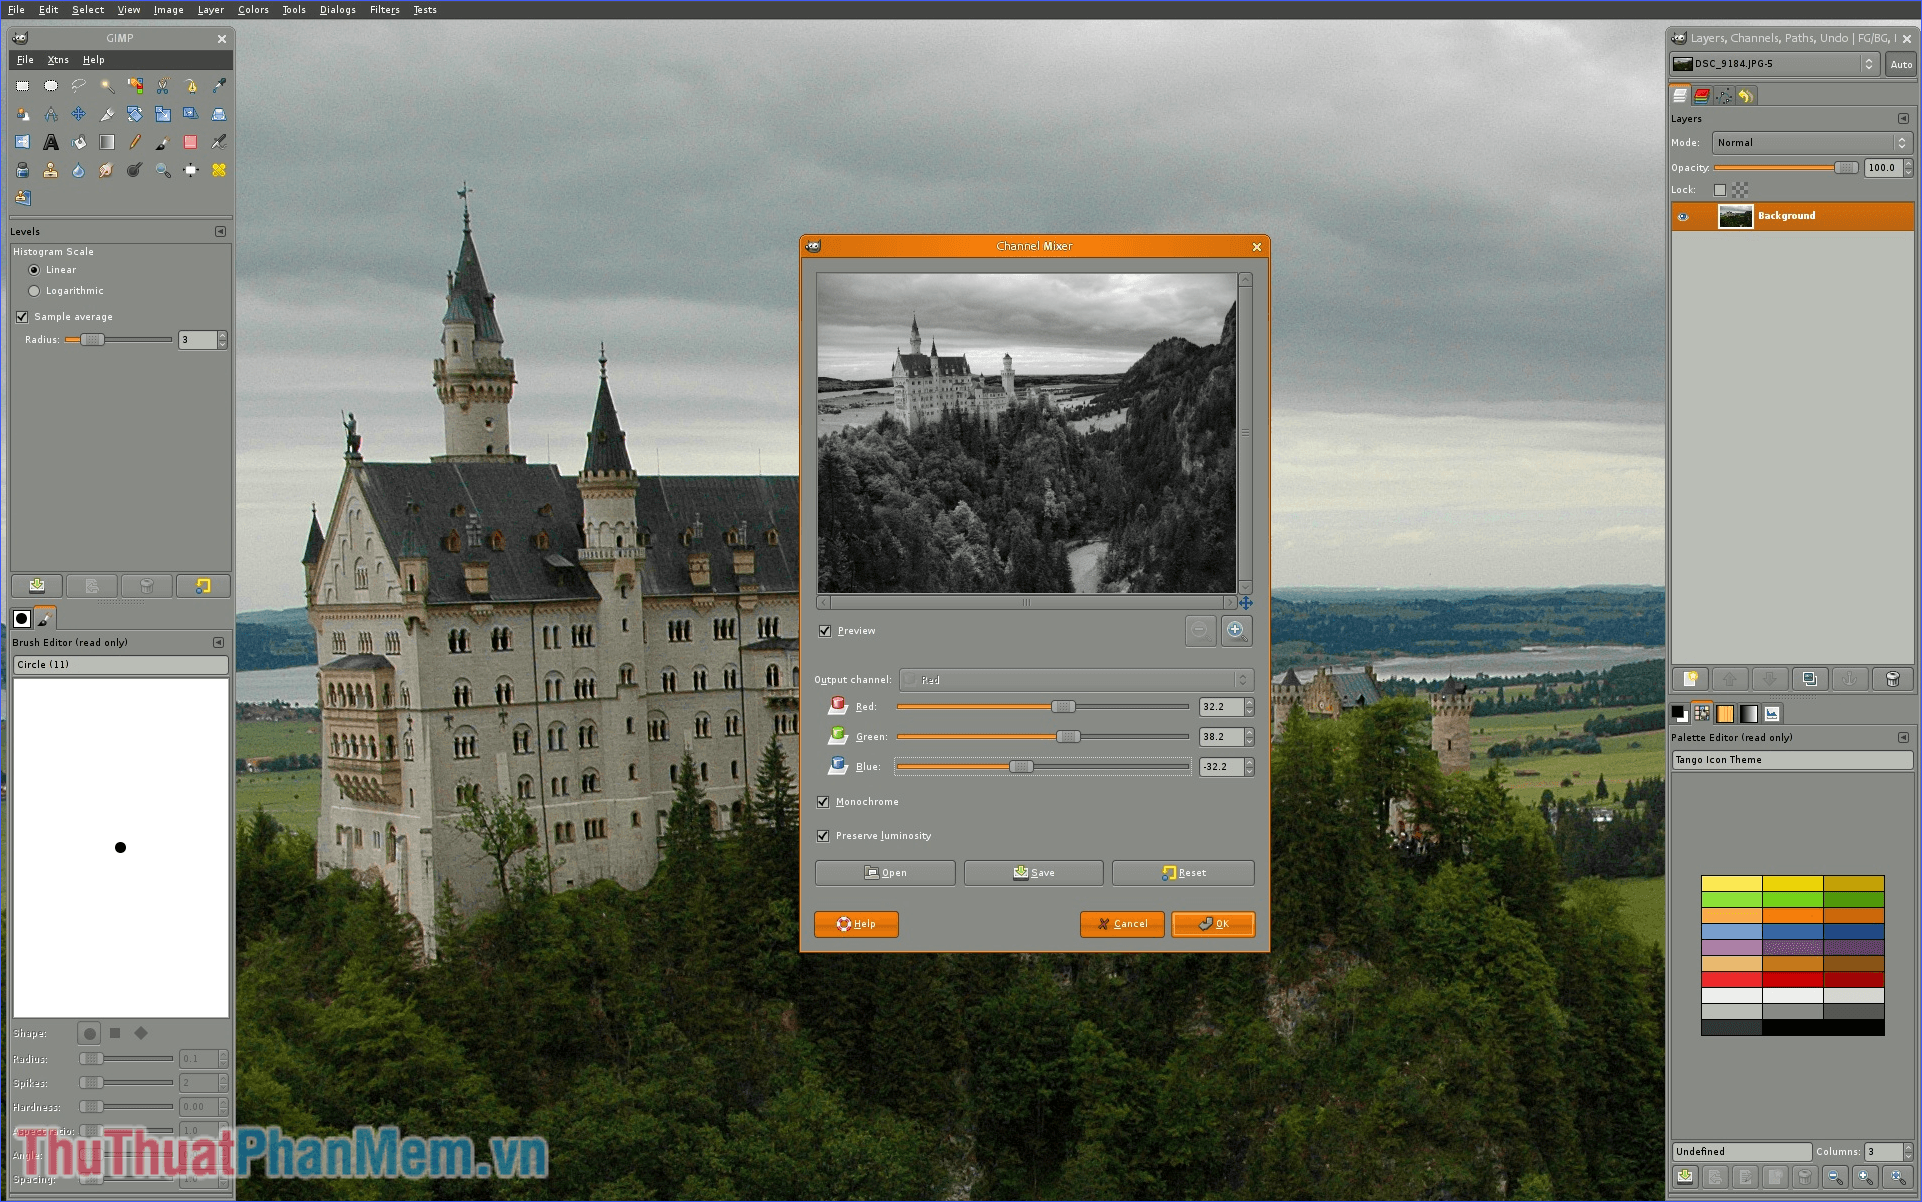
Task: Open the Filters menu
Action: tap(382, 12)
